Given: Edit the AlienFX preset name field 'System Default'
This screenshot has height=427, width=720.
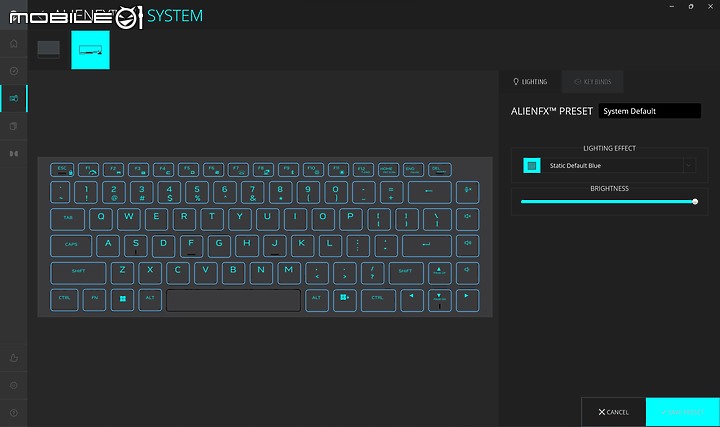Looking at the screenshot, I should pyautogui.click(x=650, y=111).
